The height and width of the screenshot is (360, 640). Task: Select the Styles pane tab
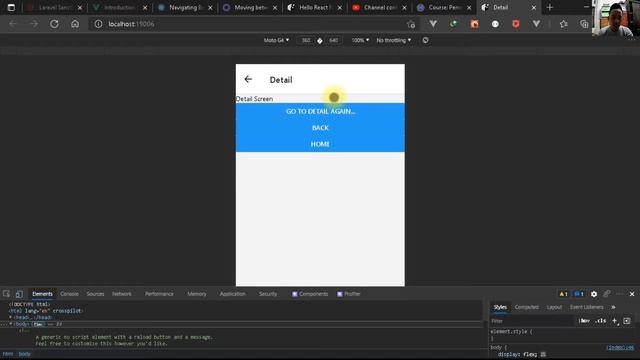[x=500, y=307]
